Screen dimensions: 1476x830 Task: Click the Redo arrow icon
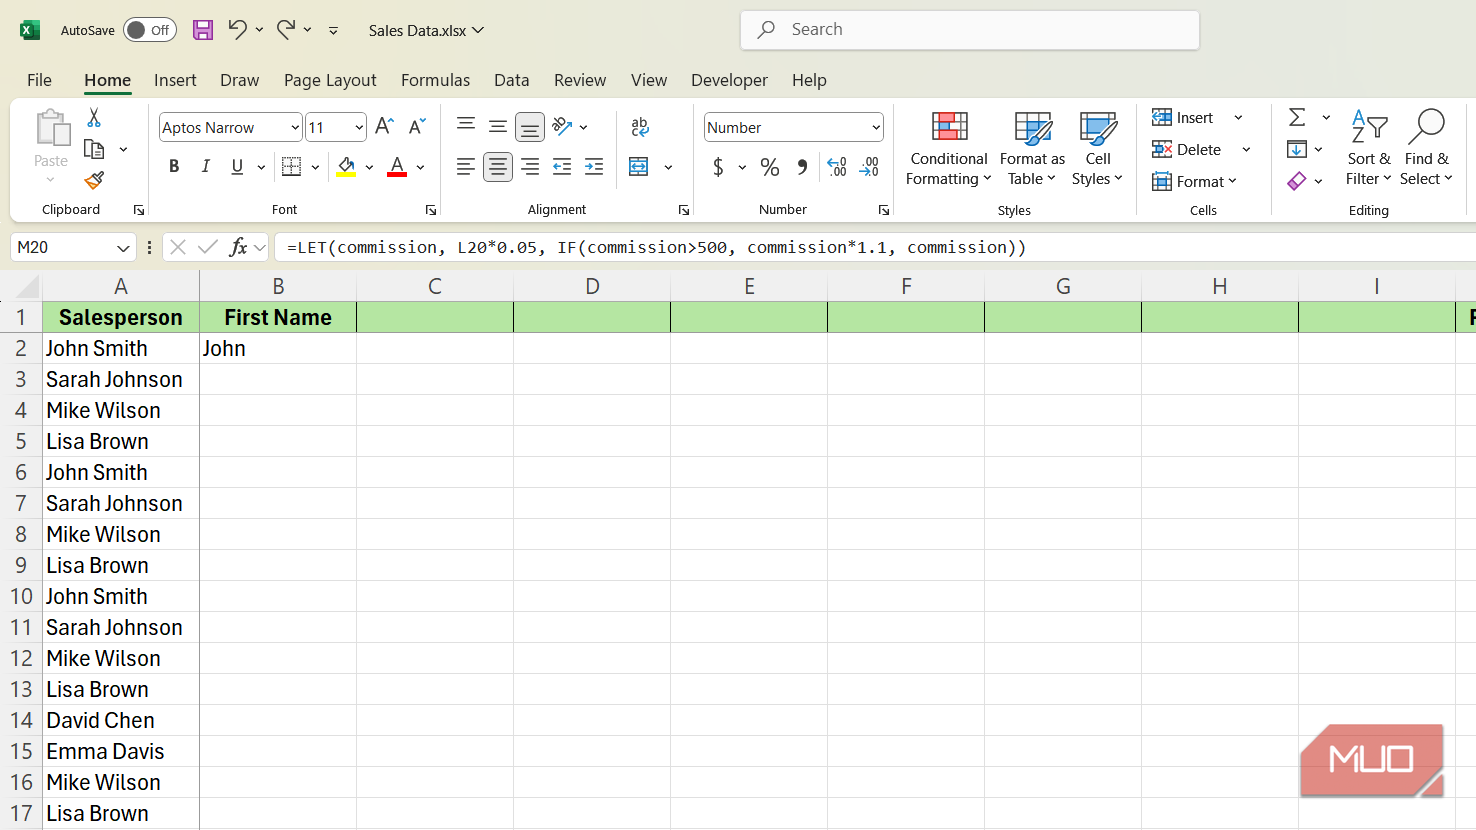pyautogui.click(x=286, y=29)
